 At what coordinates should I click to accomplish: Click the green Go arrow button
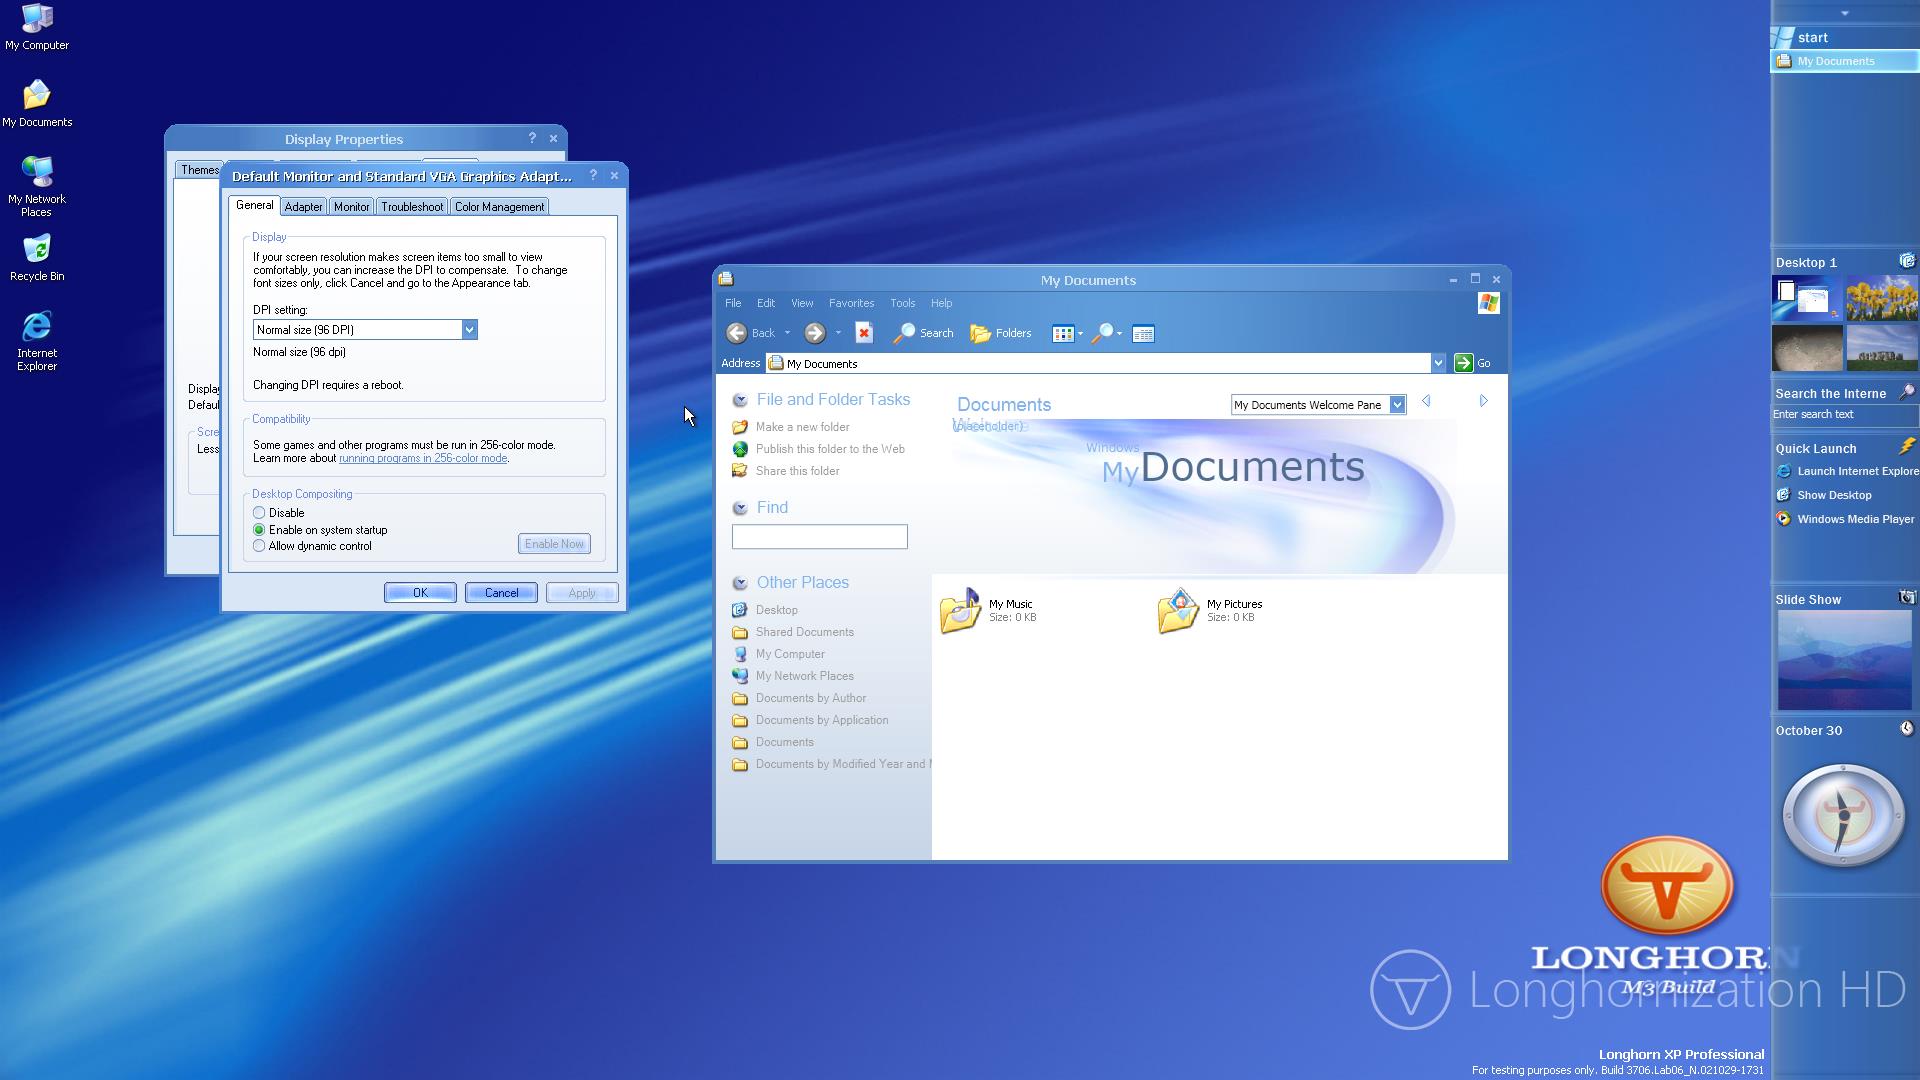pos(1463,363)
